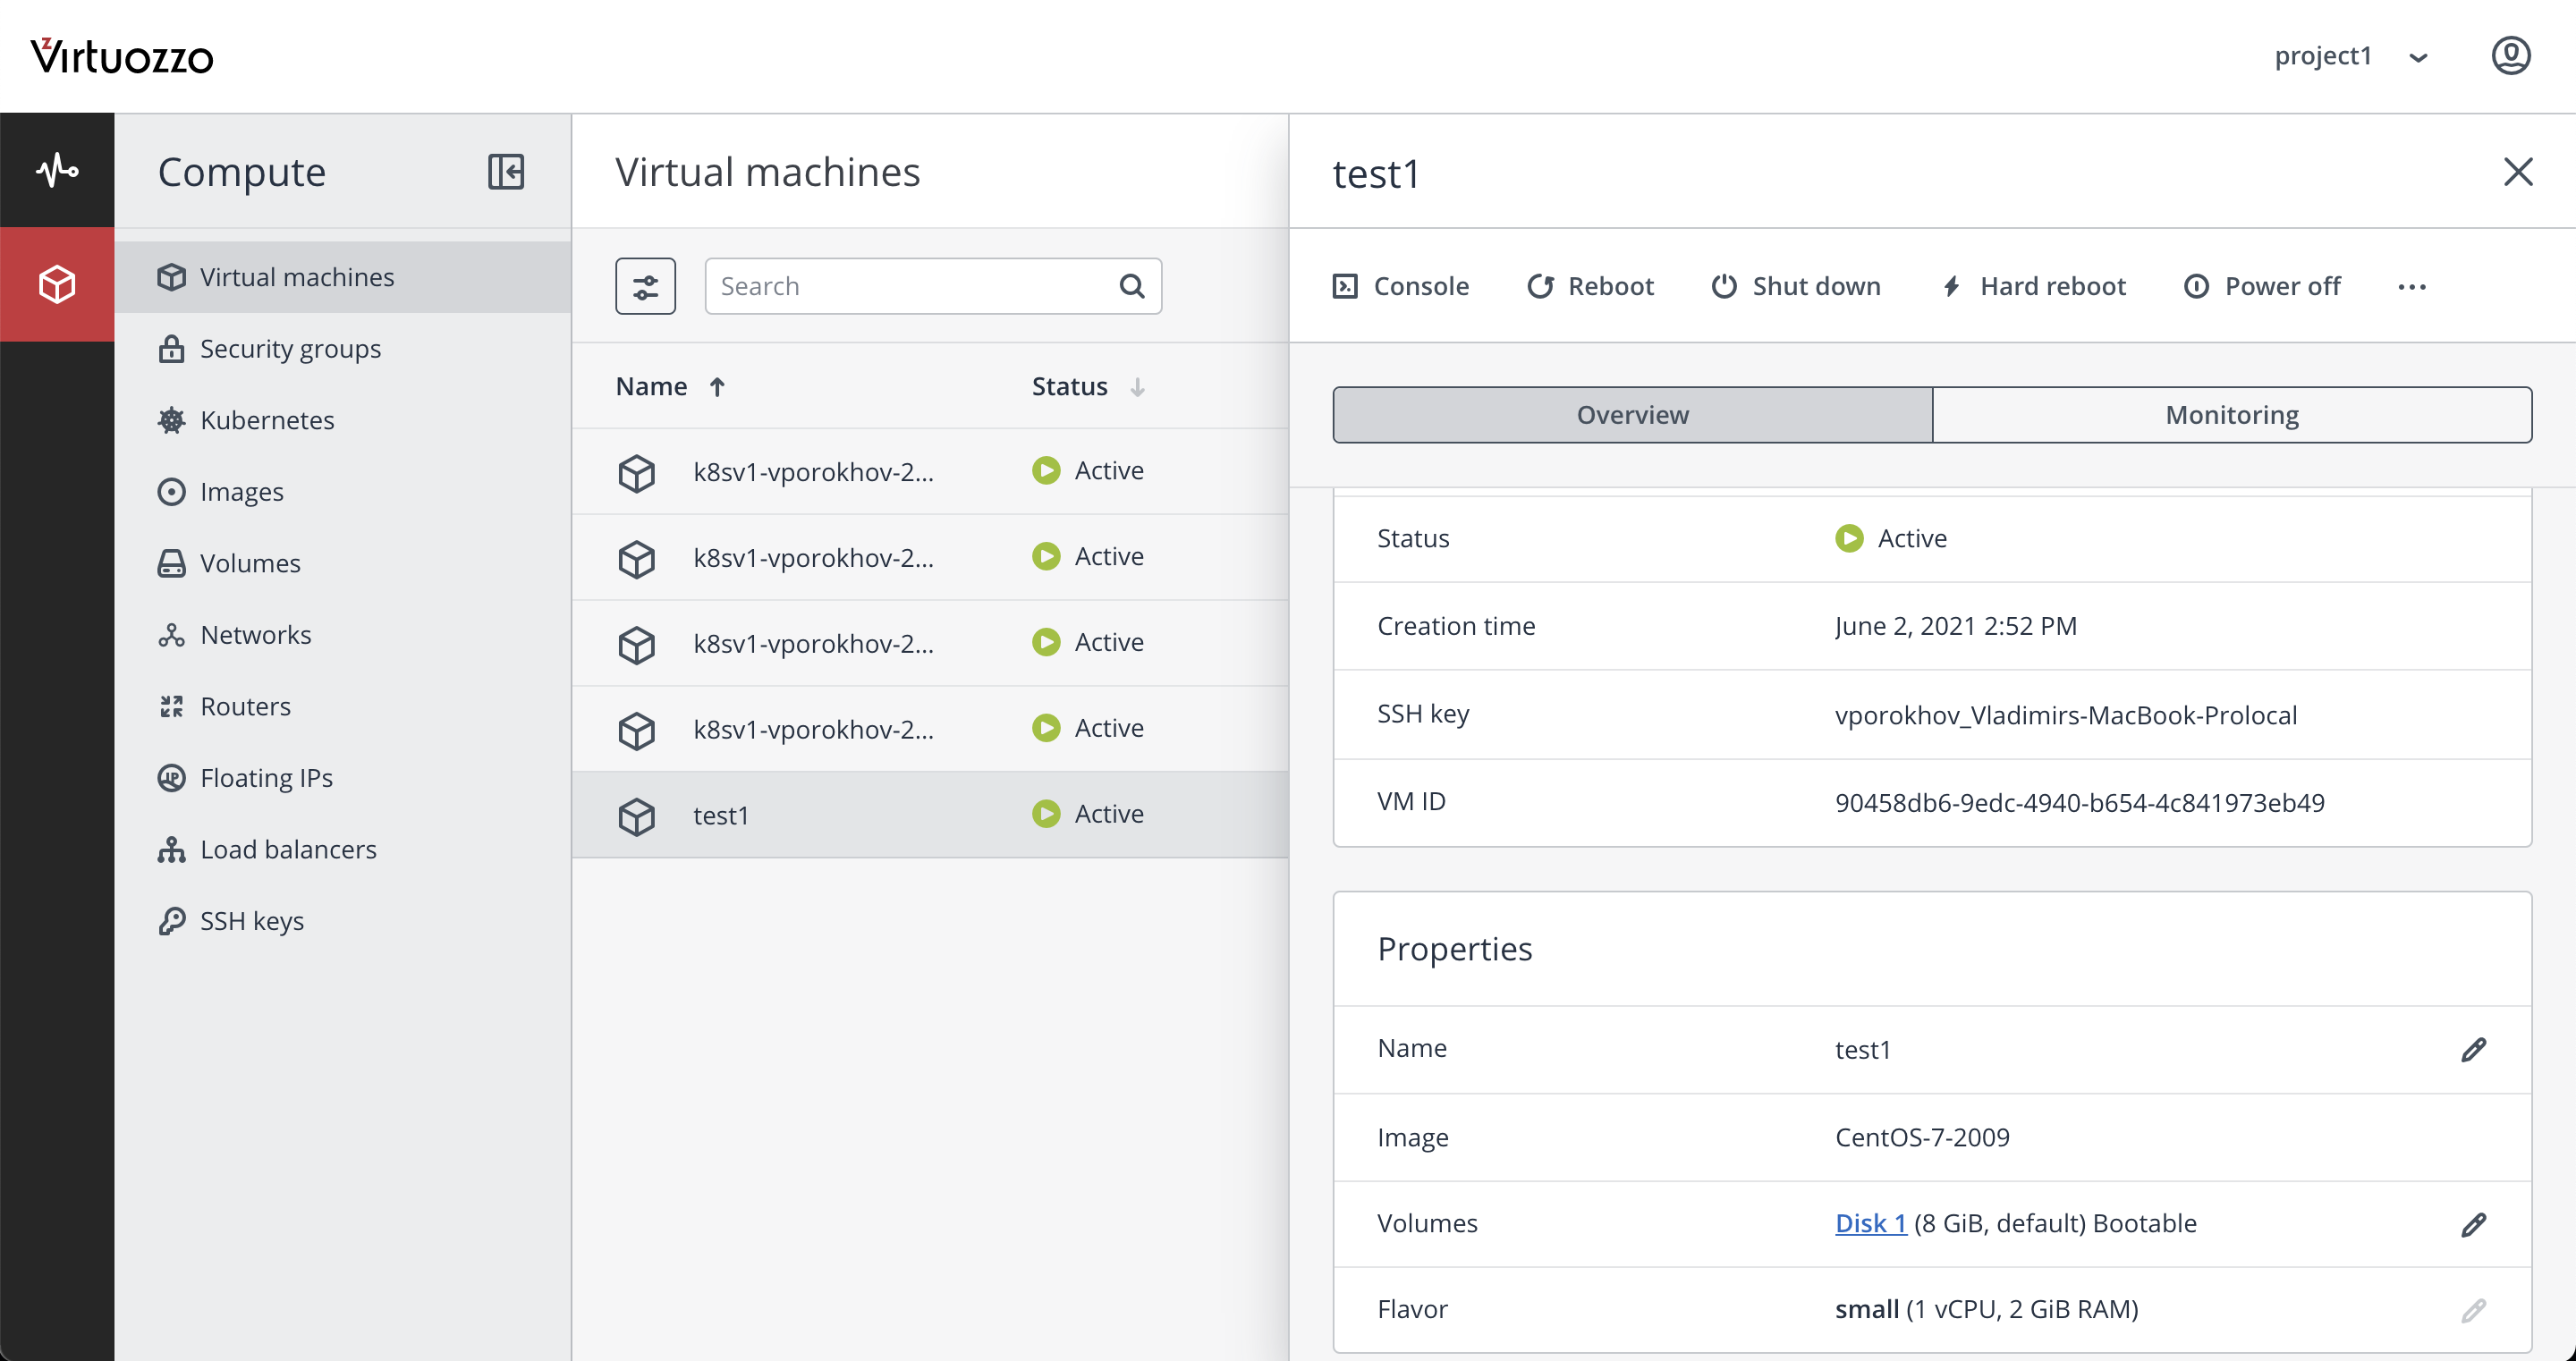Switch to the Monitoring tab

pos(2231,415)
